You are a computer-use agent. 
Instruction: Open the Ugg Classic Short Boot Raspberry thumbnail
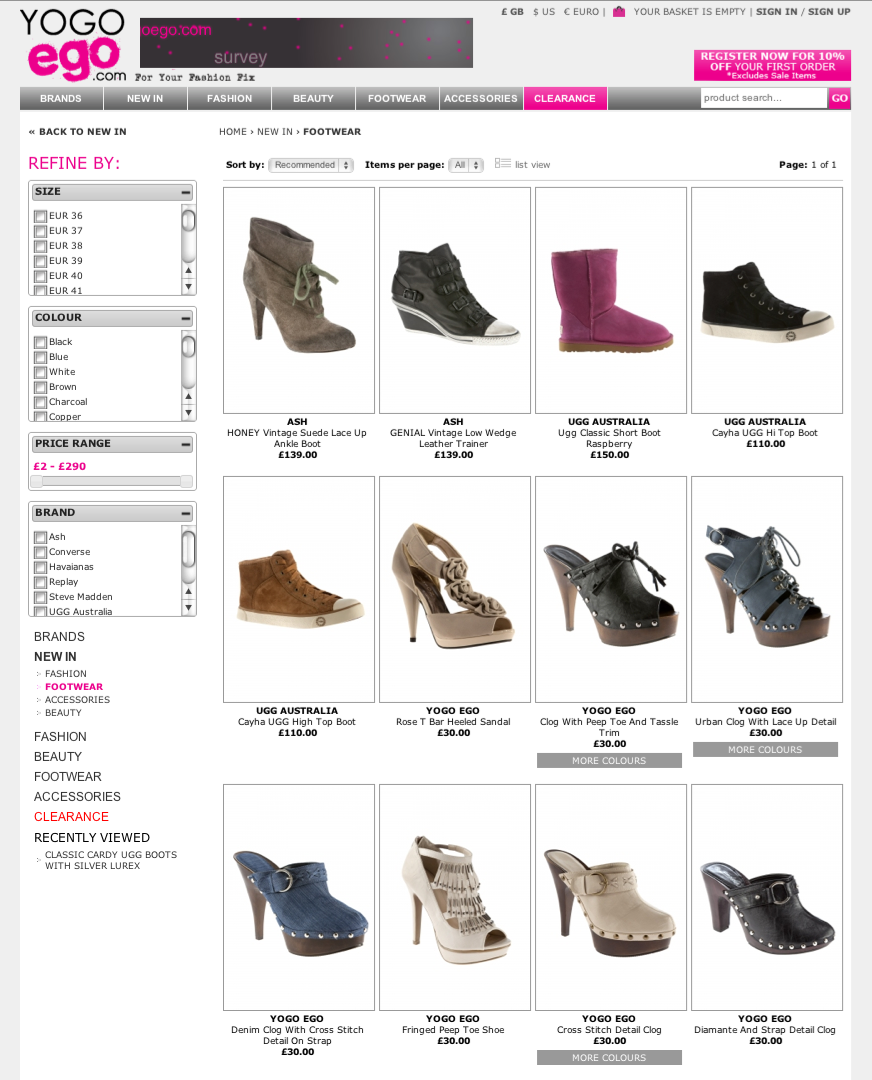coord(611,300)
